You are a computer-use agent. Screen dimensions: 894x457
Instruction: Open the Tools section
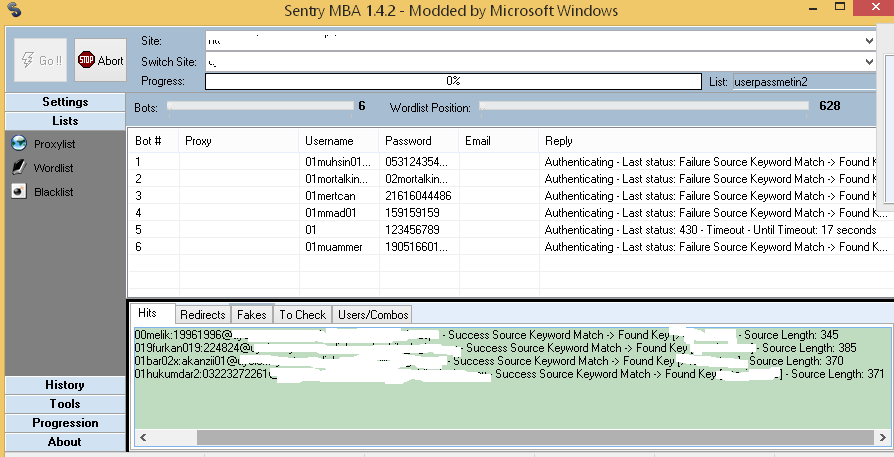pos(65,404)
